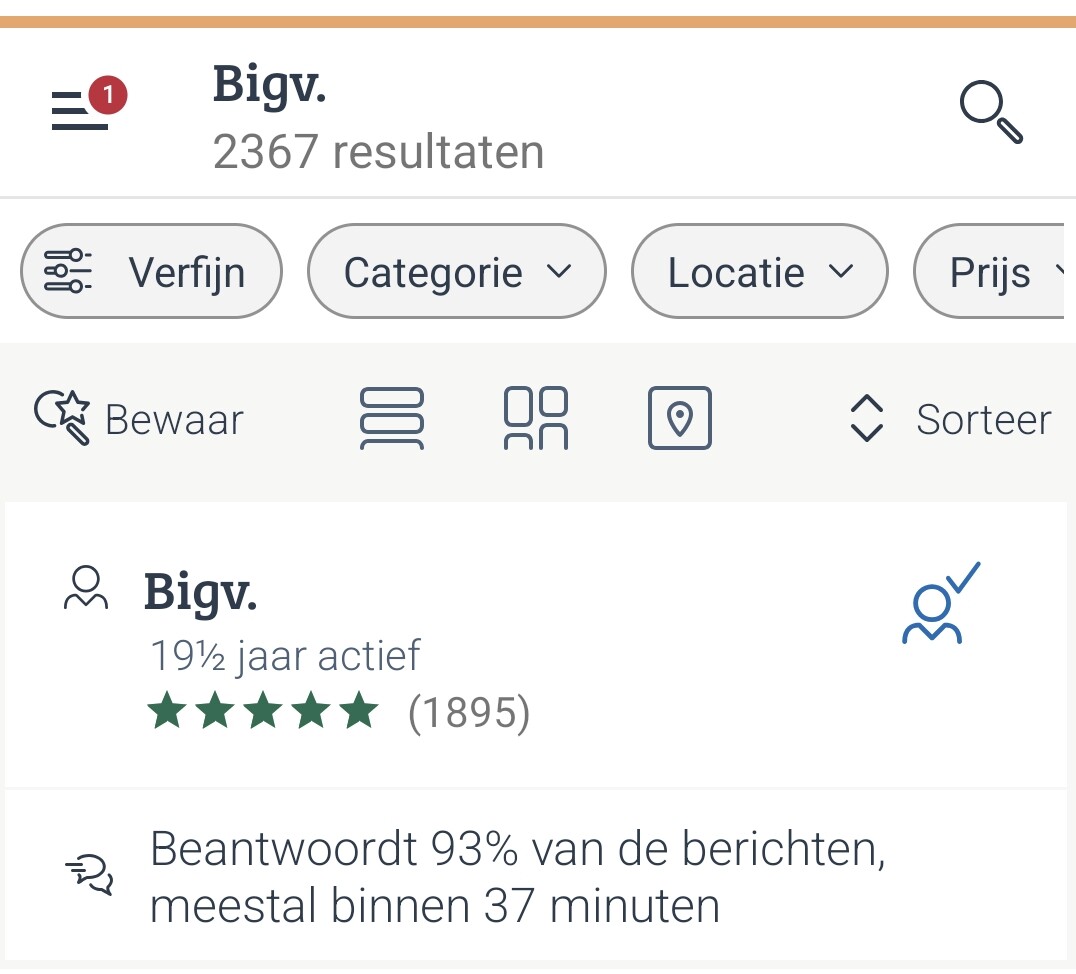Switch to list view layout
1076x974 pixels.
pos(391,418)
